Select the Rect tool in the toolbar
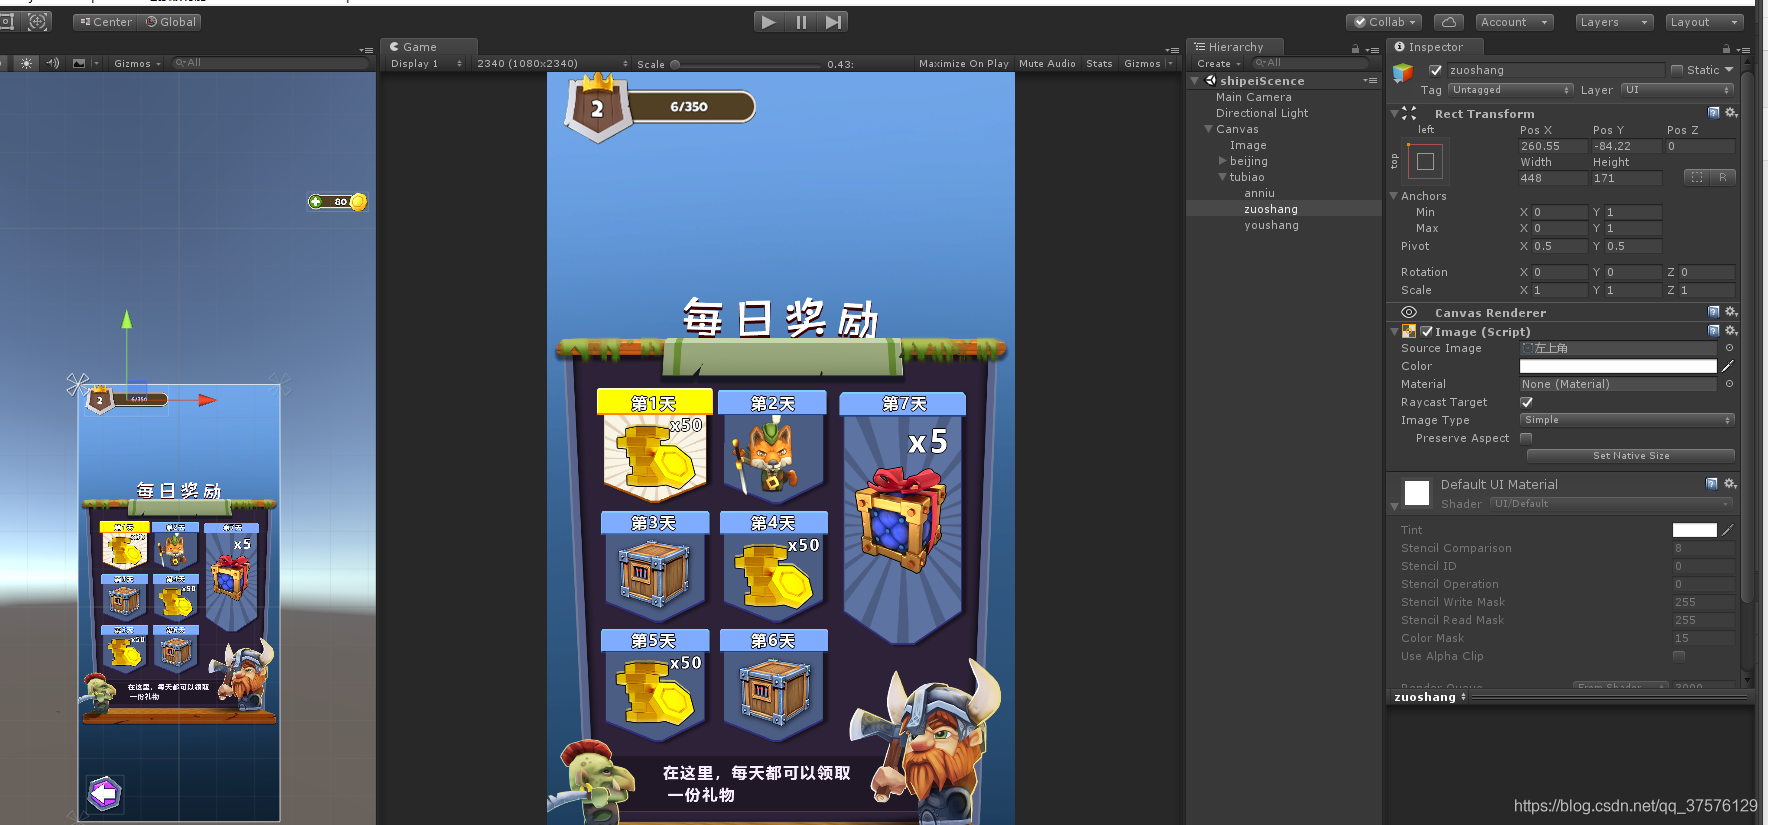1768x825 pixels. (x=7, y=21)
